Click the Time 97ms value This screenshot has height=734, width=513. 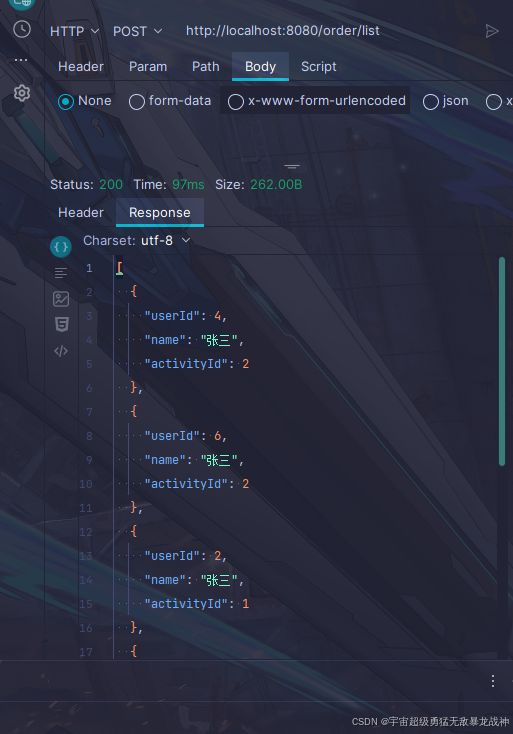[x=188, y=184]
